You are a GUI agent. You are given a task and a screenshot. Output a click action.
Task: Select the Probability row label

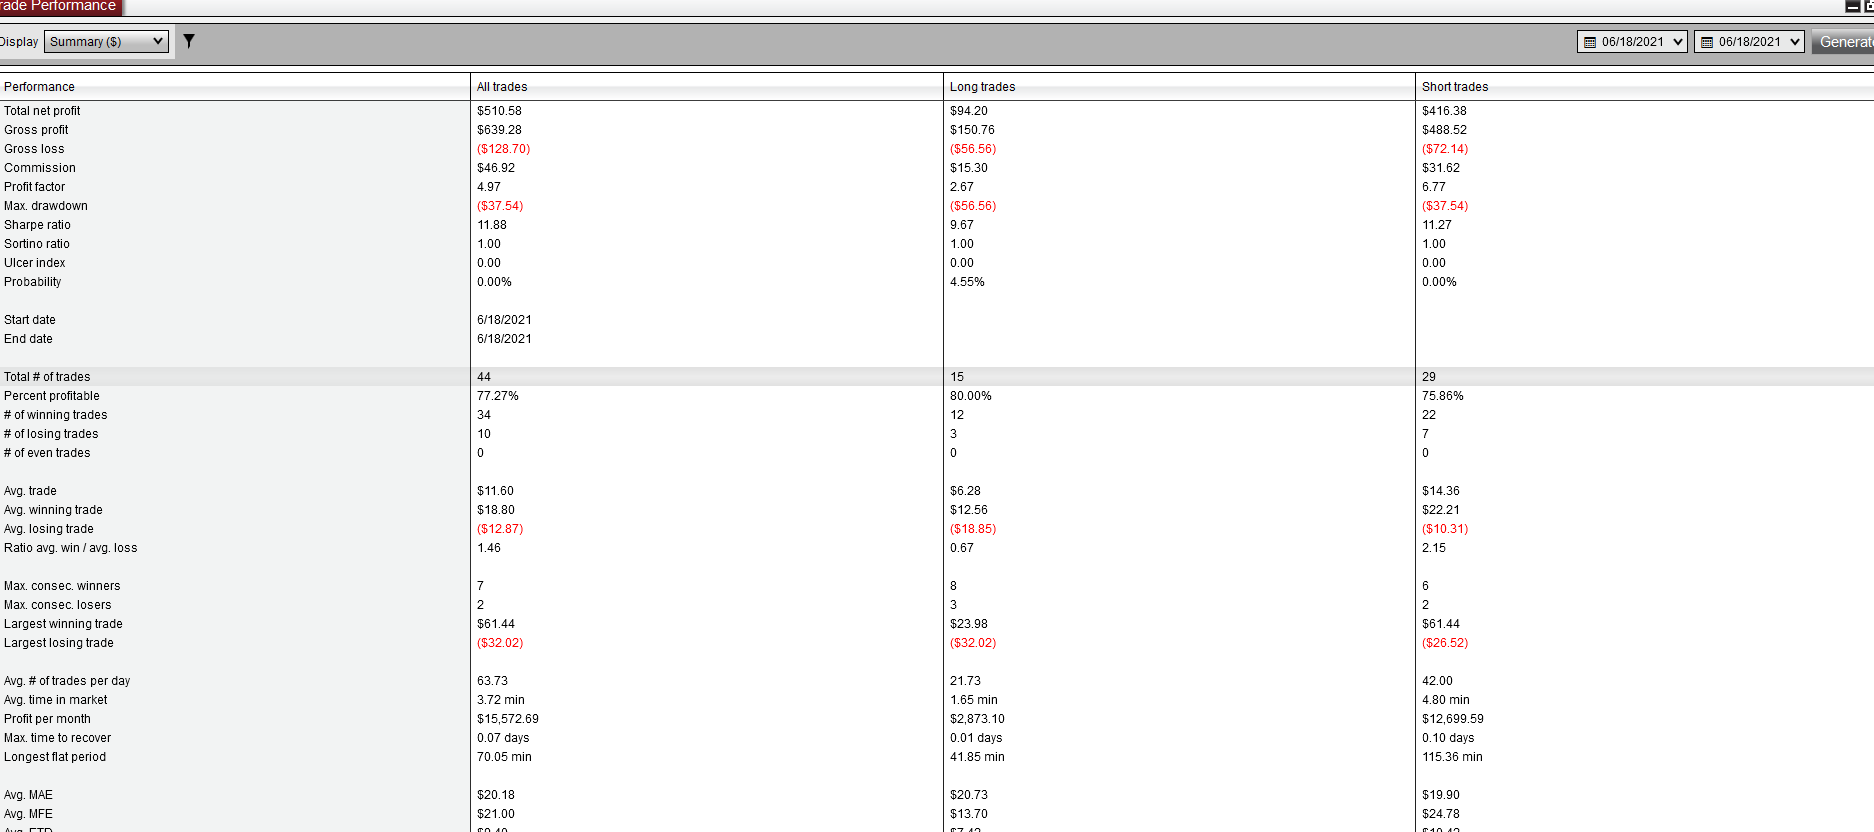[x=33, y=282]
